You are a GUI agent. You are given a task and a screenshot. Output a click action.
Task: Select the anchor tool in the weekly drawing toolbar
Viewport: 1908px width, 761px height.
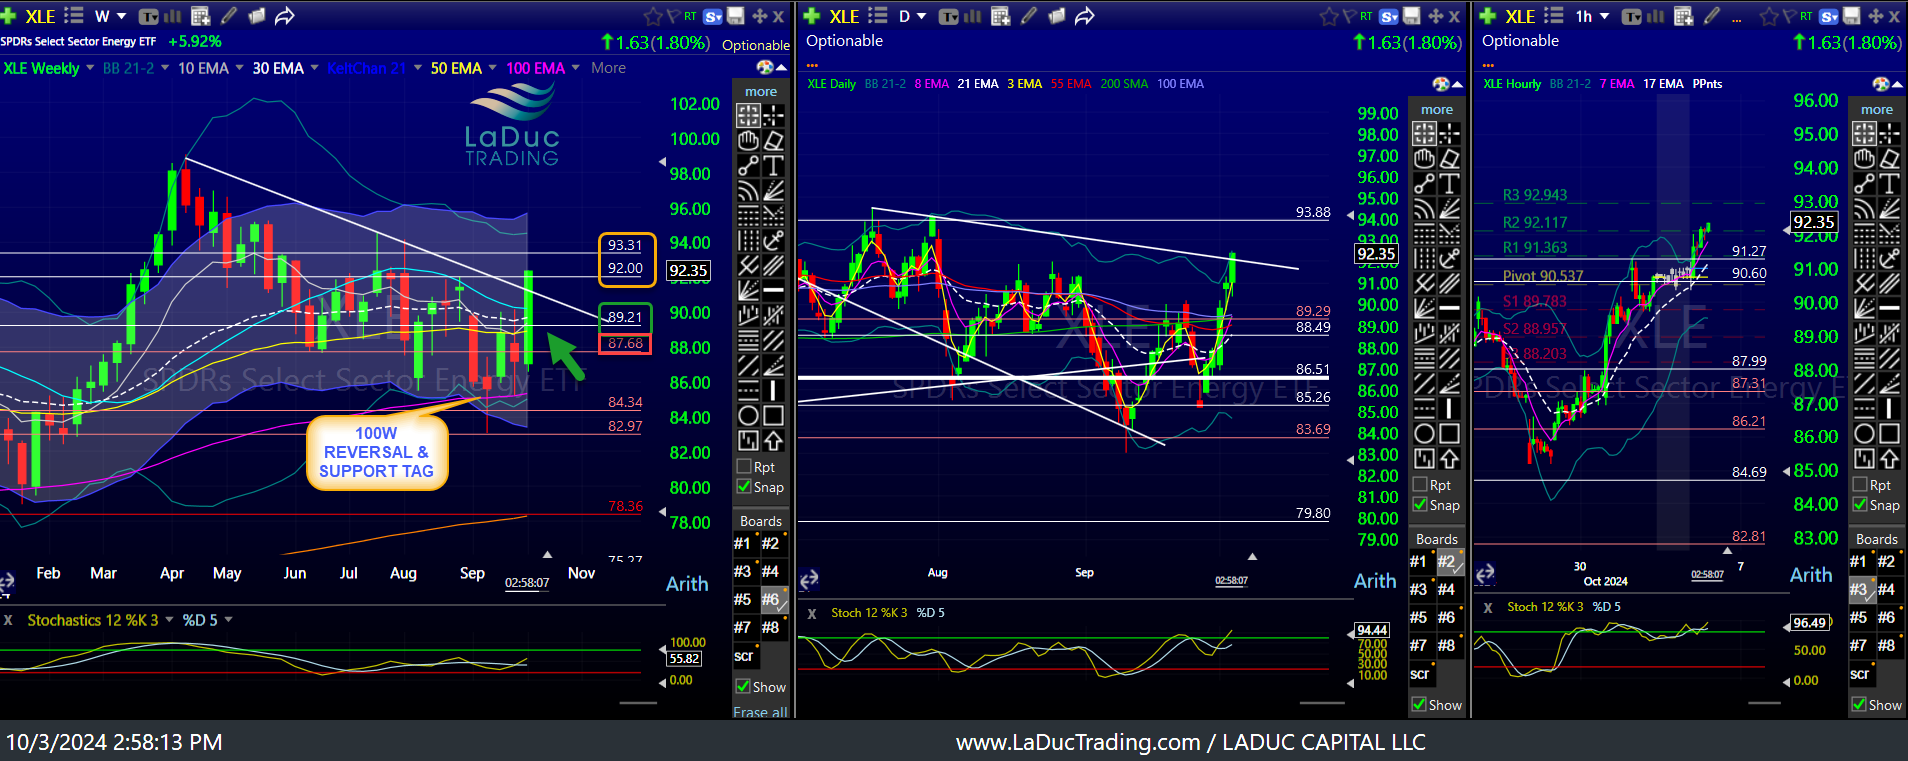pos(773,240)
